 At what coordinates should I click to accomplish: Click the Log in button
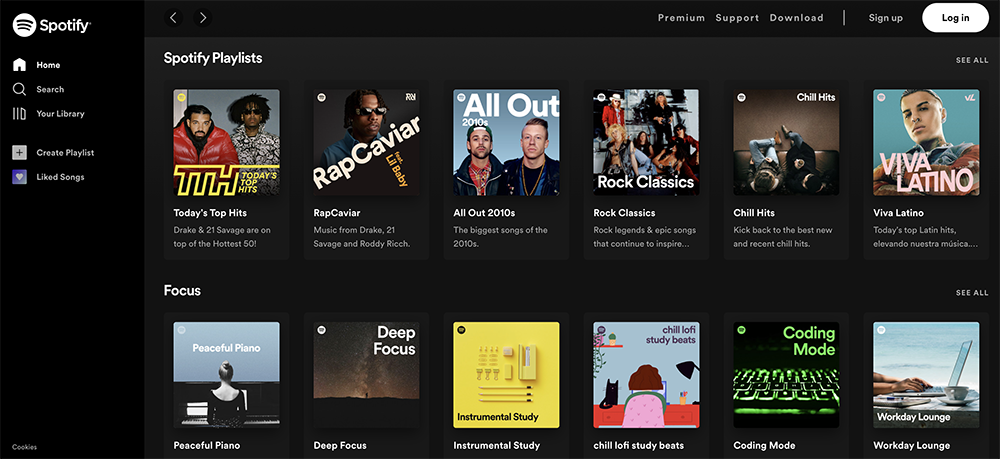(955, 18)
